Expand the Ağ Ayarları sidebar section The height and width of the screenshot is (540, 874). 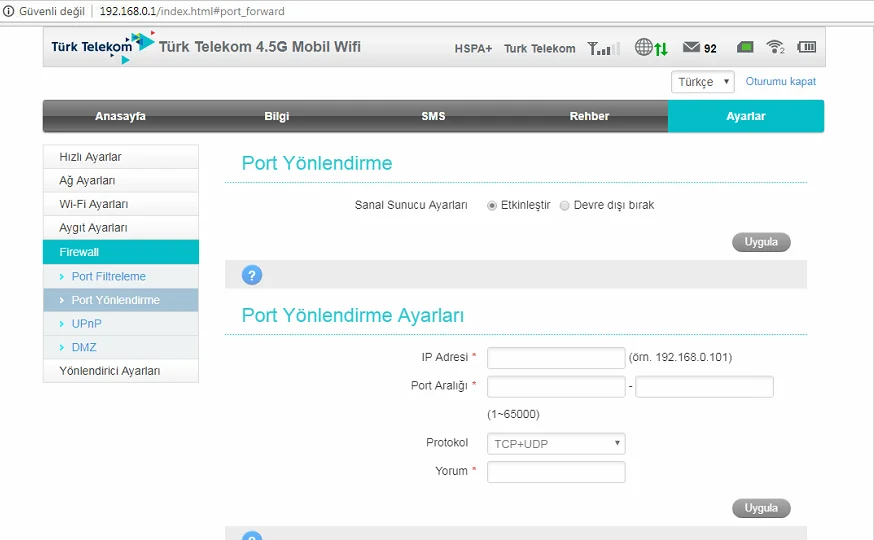[120, 180]
